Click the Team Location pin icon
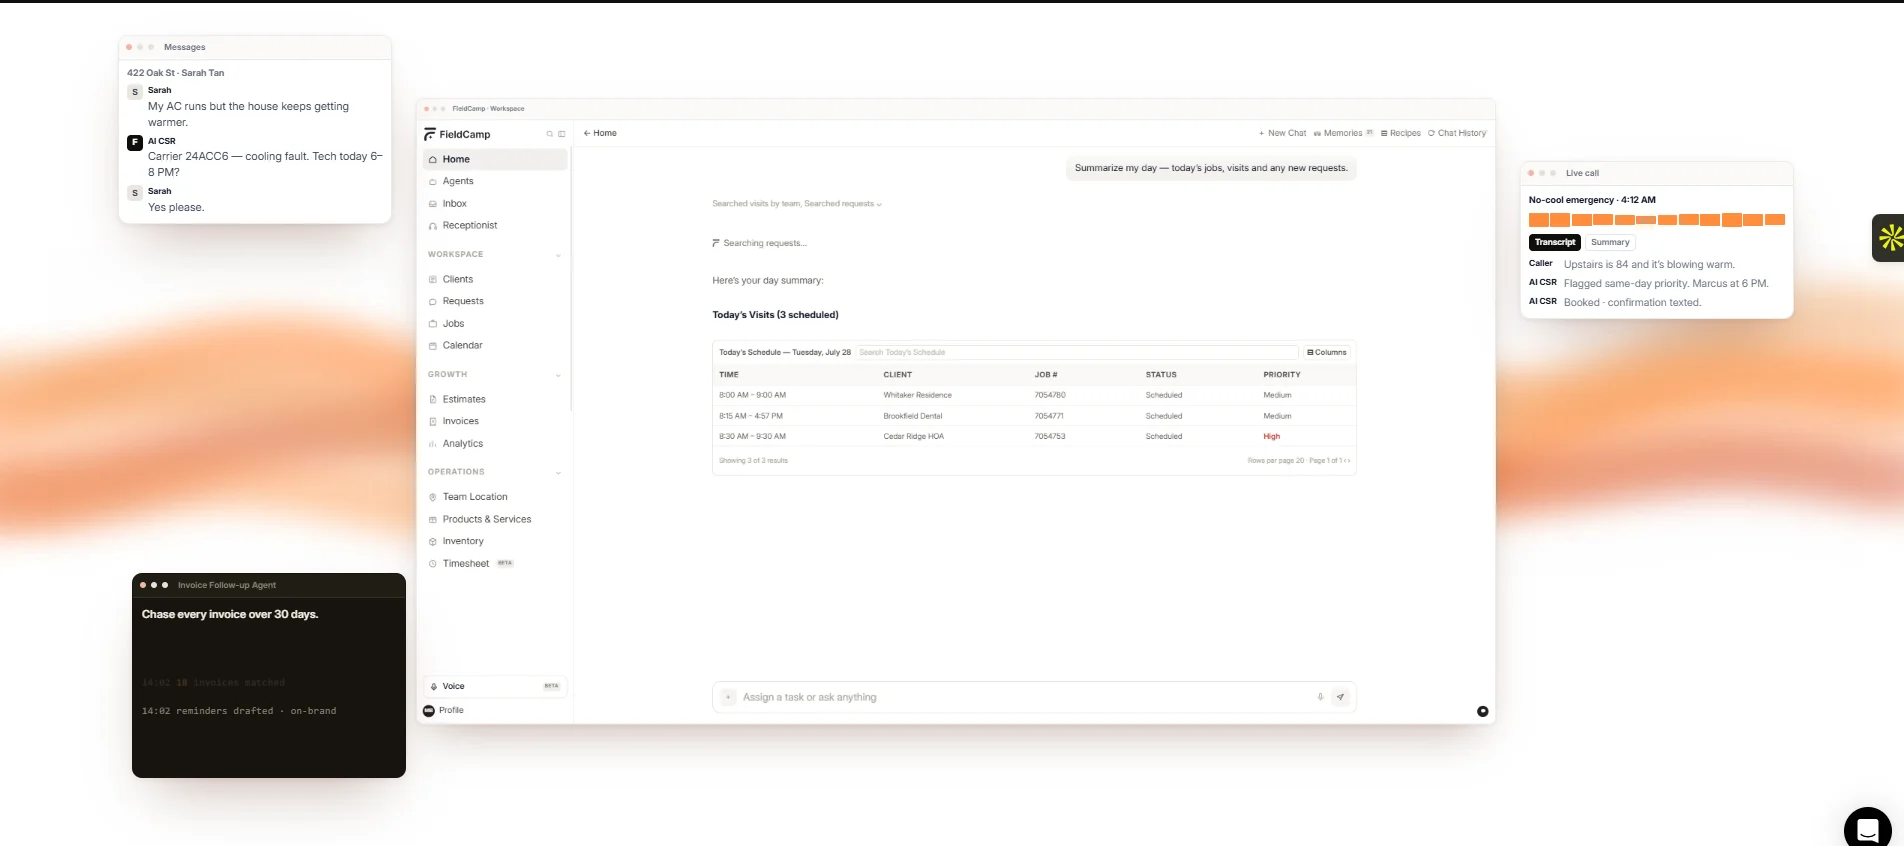The height and width of the screenshot is (846, 1904). (433, 497)
